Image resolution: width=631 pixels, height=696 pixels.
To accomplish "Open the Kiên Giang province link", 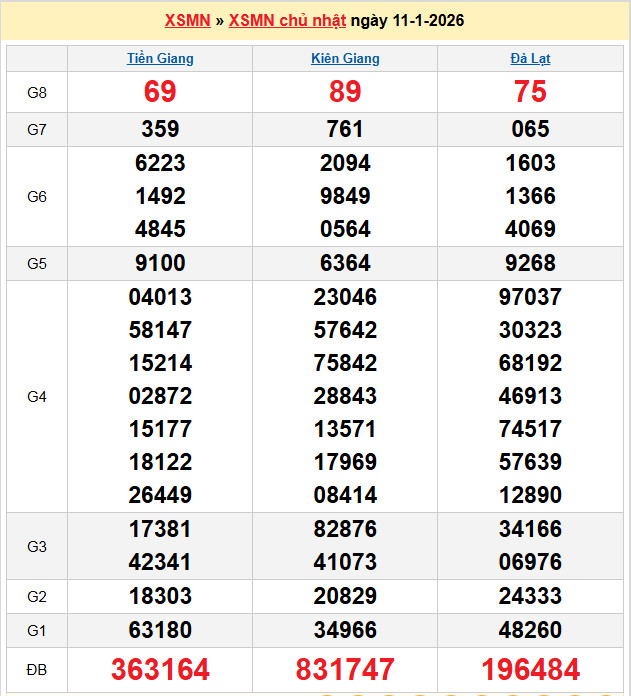I will click(345, 58).
